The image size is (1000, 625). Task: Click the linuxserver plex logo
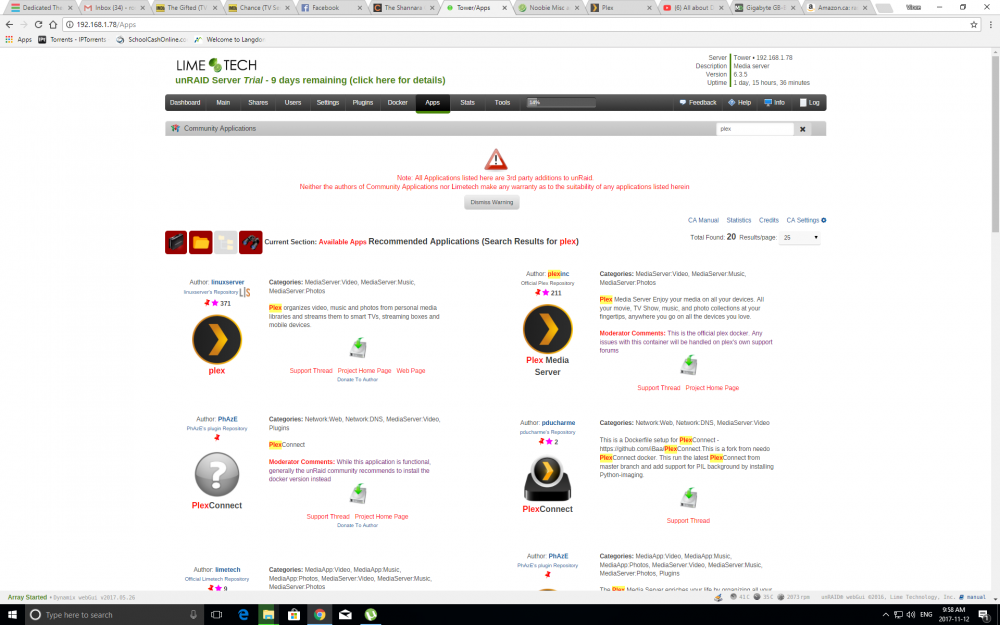[217, 339]
